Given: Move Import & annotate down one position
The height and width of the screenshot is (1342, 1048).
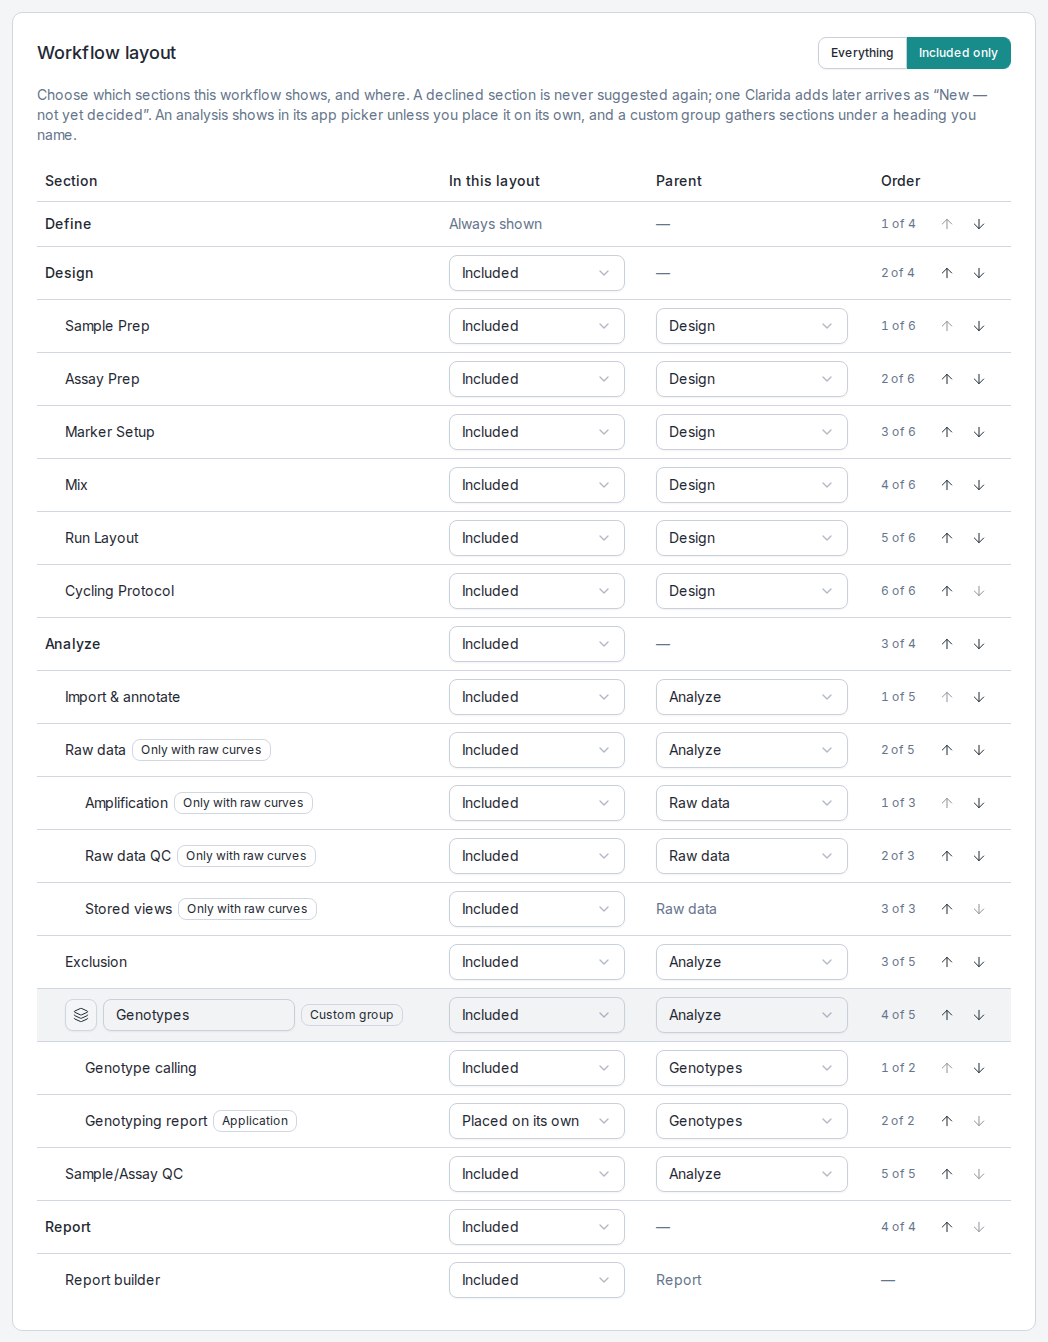Looking at the screenshot, I should [979, 697].
